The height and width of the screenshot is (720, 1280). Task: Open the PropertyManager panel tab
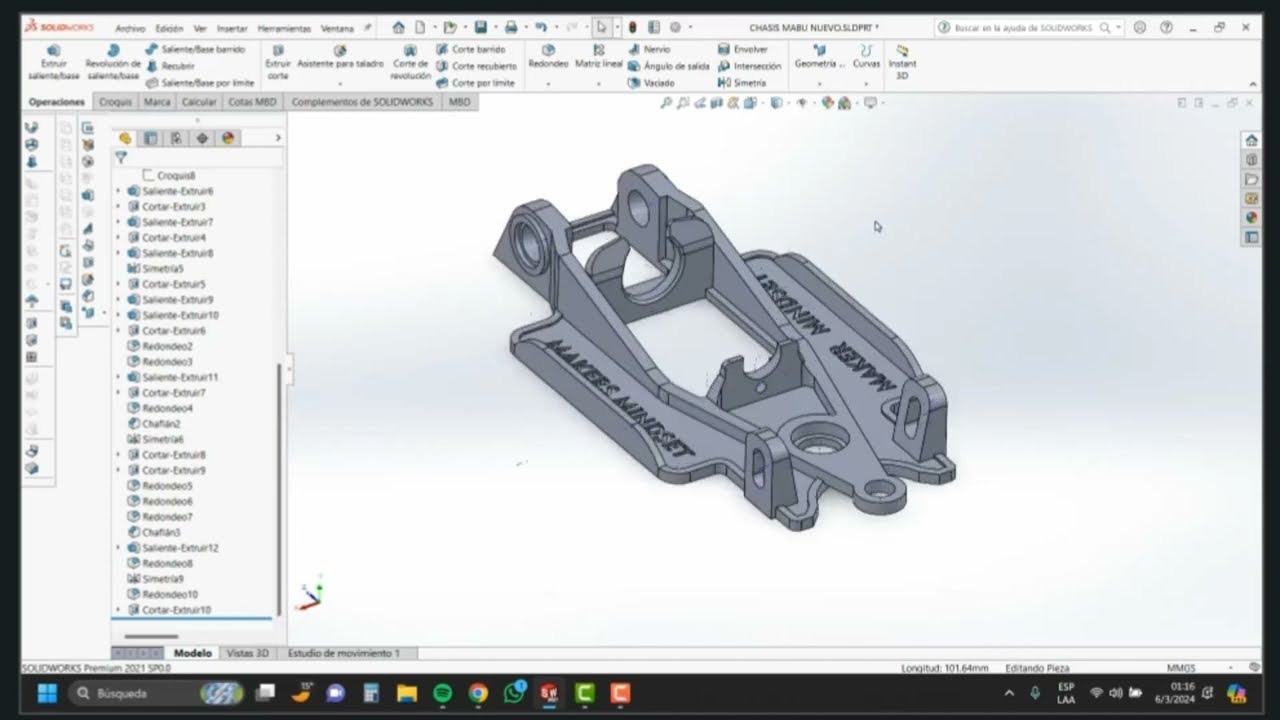tap(151, 138)
